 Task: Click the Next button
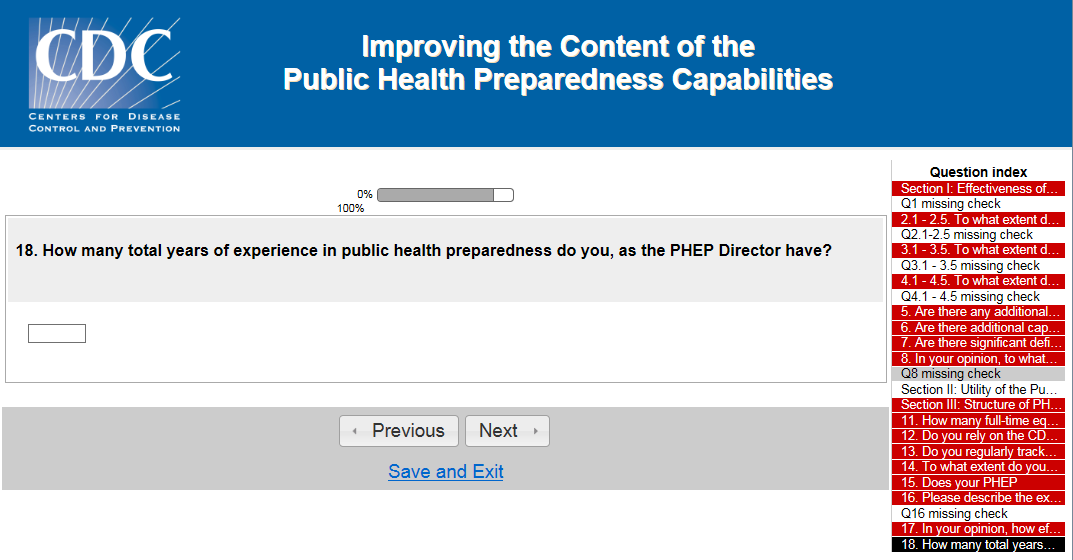(507, 431)
